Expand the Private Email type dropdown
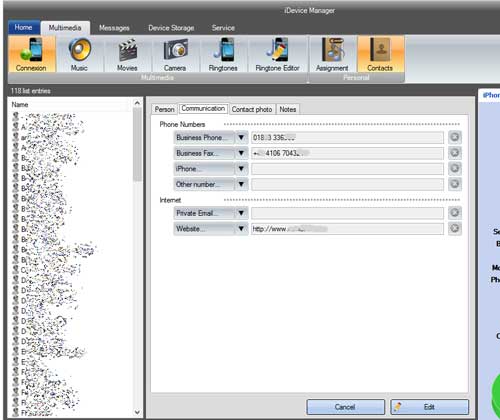Image resolution: width=500 pixels, height=420 pixels. coord(241,213)
